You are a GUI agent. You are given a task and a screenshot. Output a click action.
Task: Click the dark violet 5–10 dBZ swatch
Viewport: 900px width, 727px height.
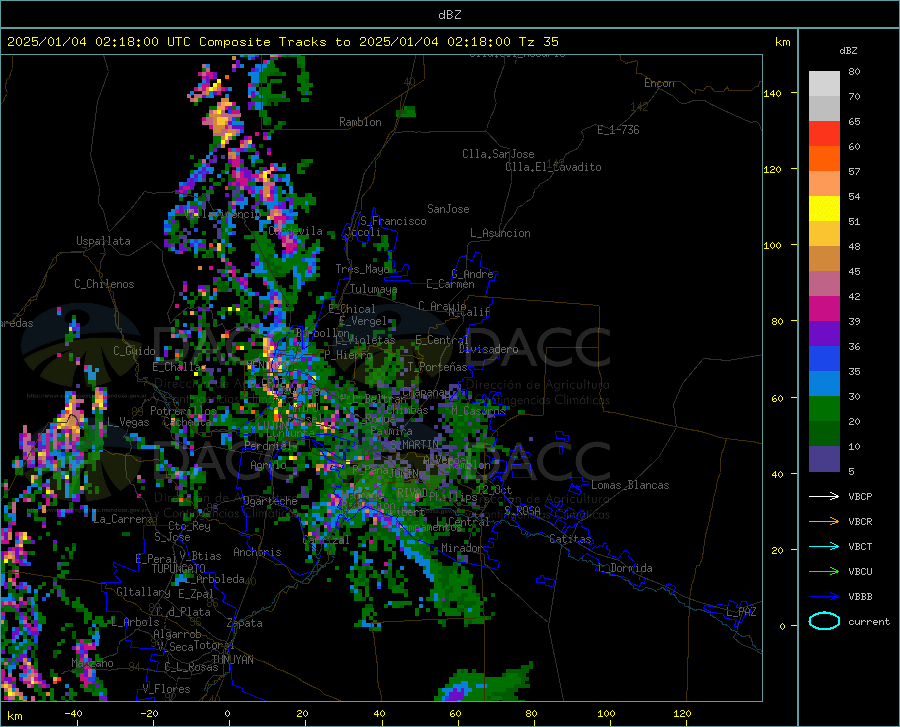click(x=824, y=458)
